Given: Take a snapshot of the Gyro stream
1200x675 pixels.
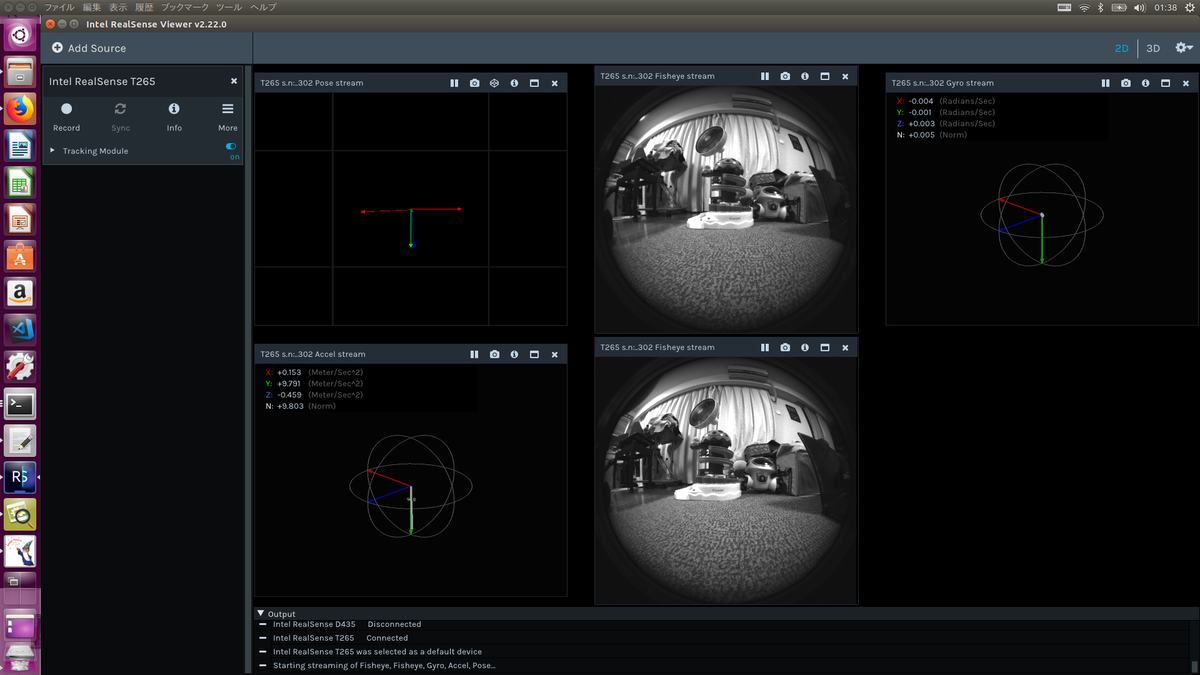Looking at the screenshot, I should pyautogui.click(x=1126, y=83).
